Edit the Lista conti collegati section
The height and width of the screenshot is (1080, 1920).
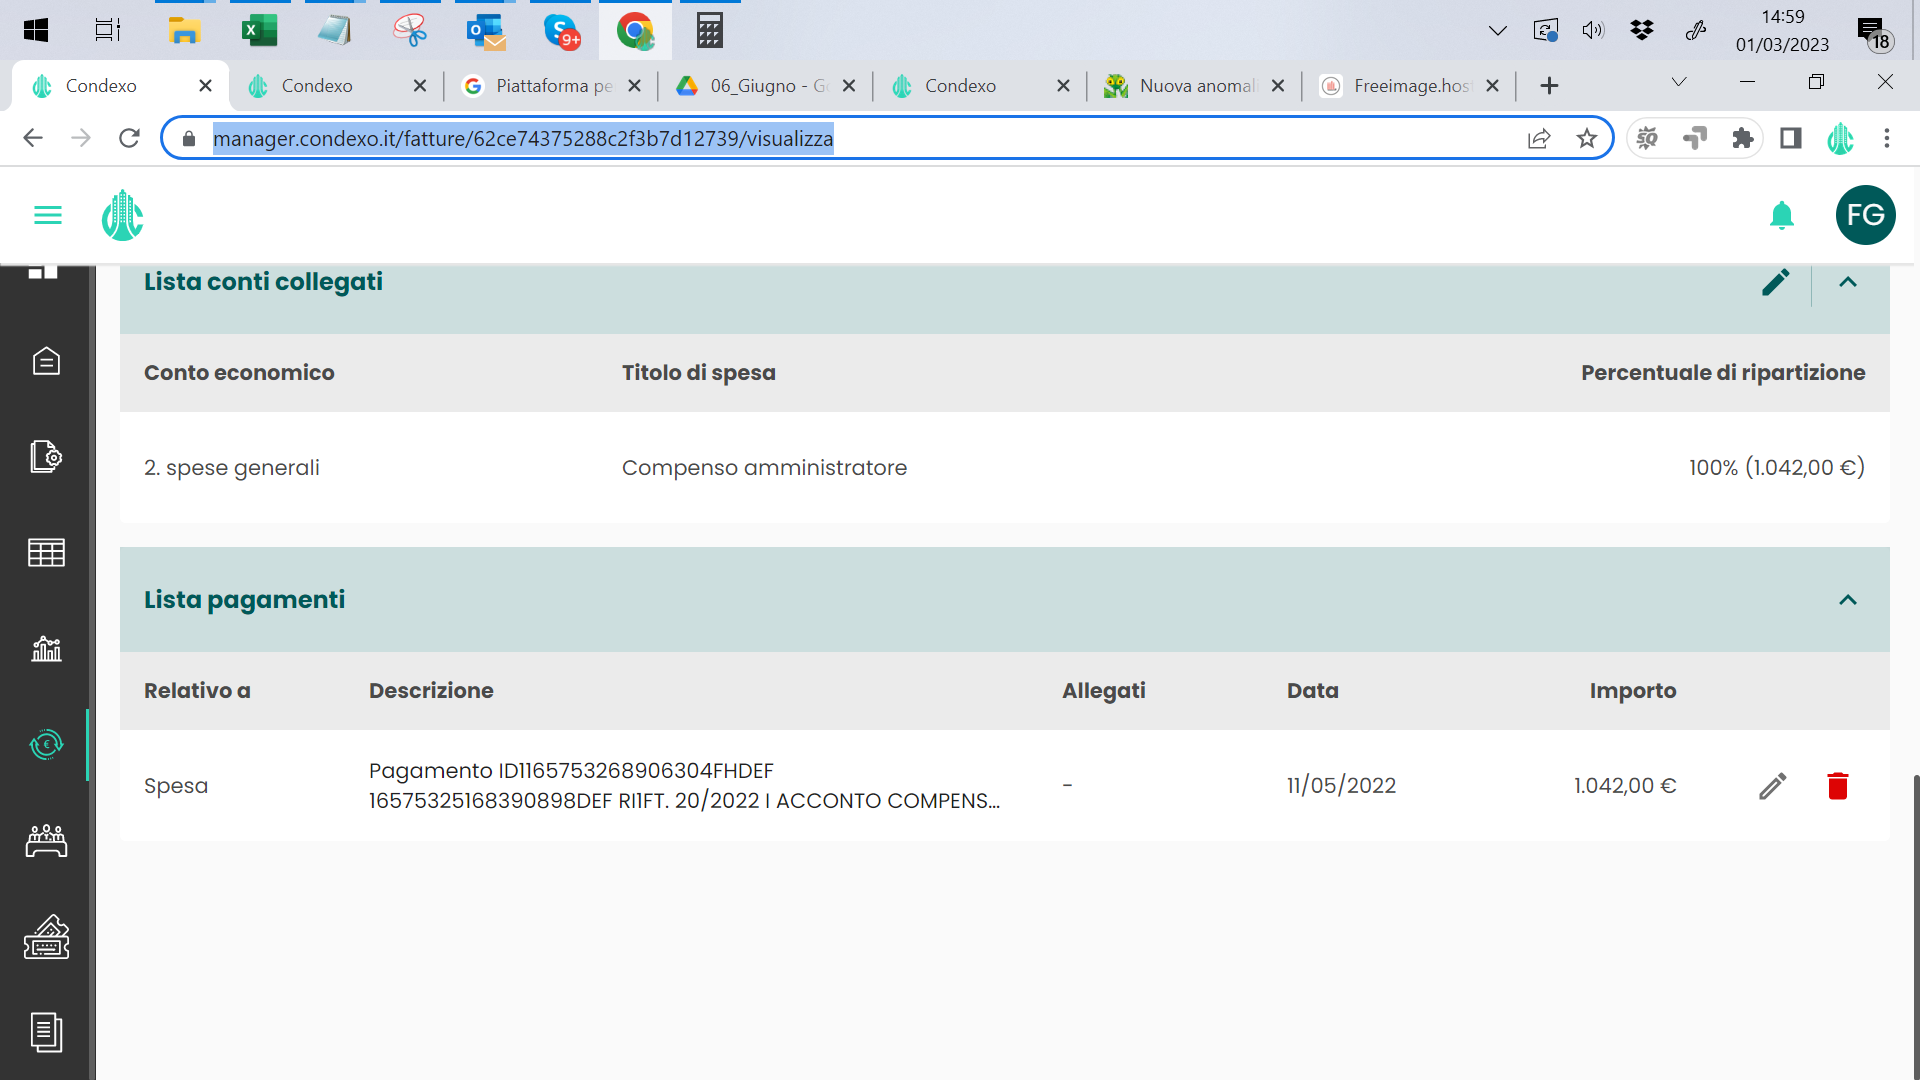pos(1776,282)
